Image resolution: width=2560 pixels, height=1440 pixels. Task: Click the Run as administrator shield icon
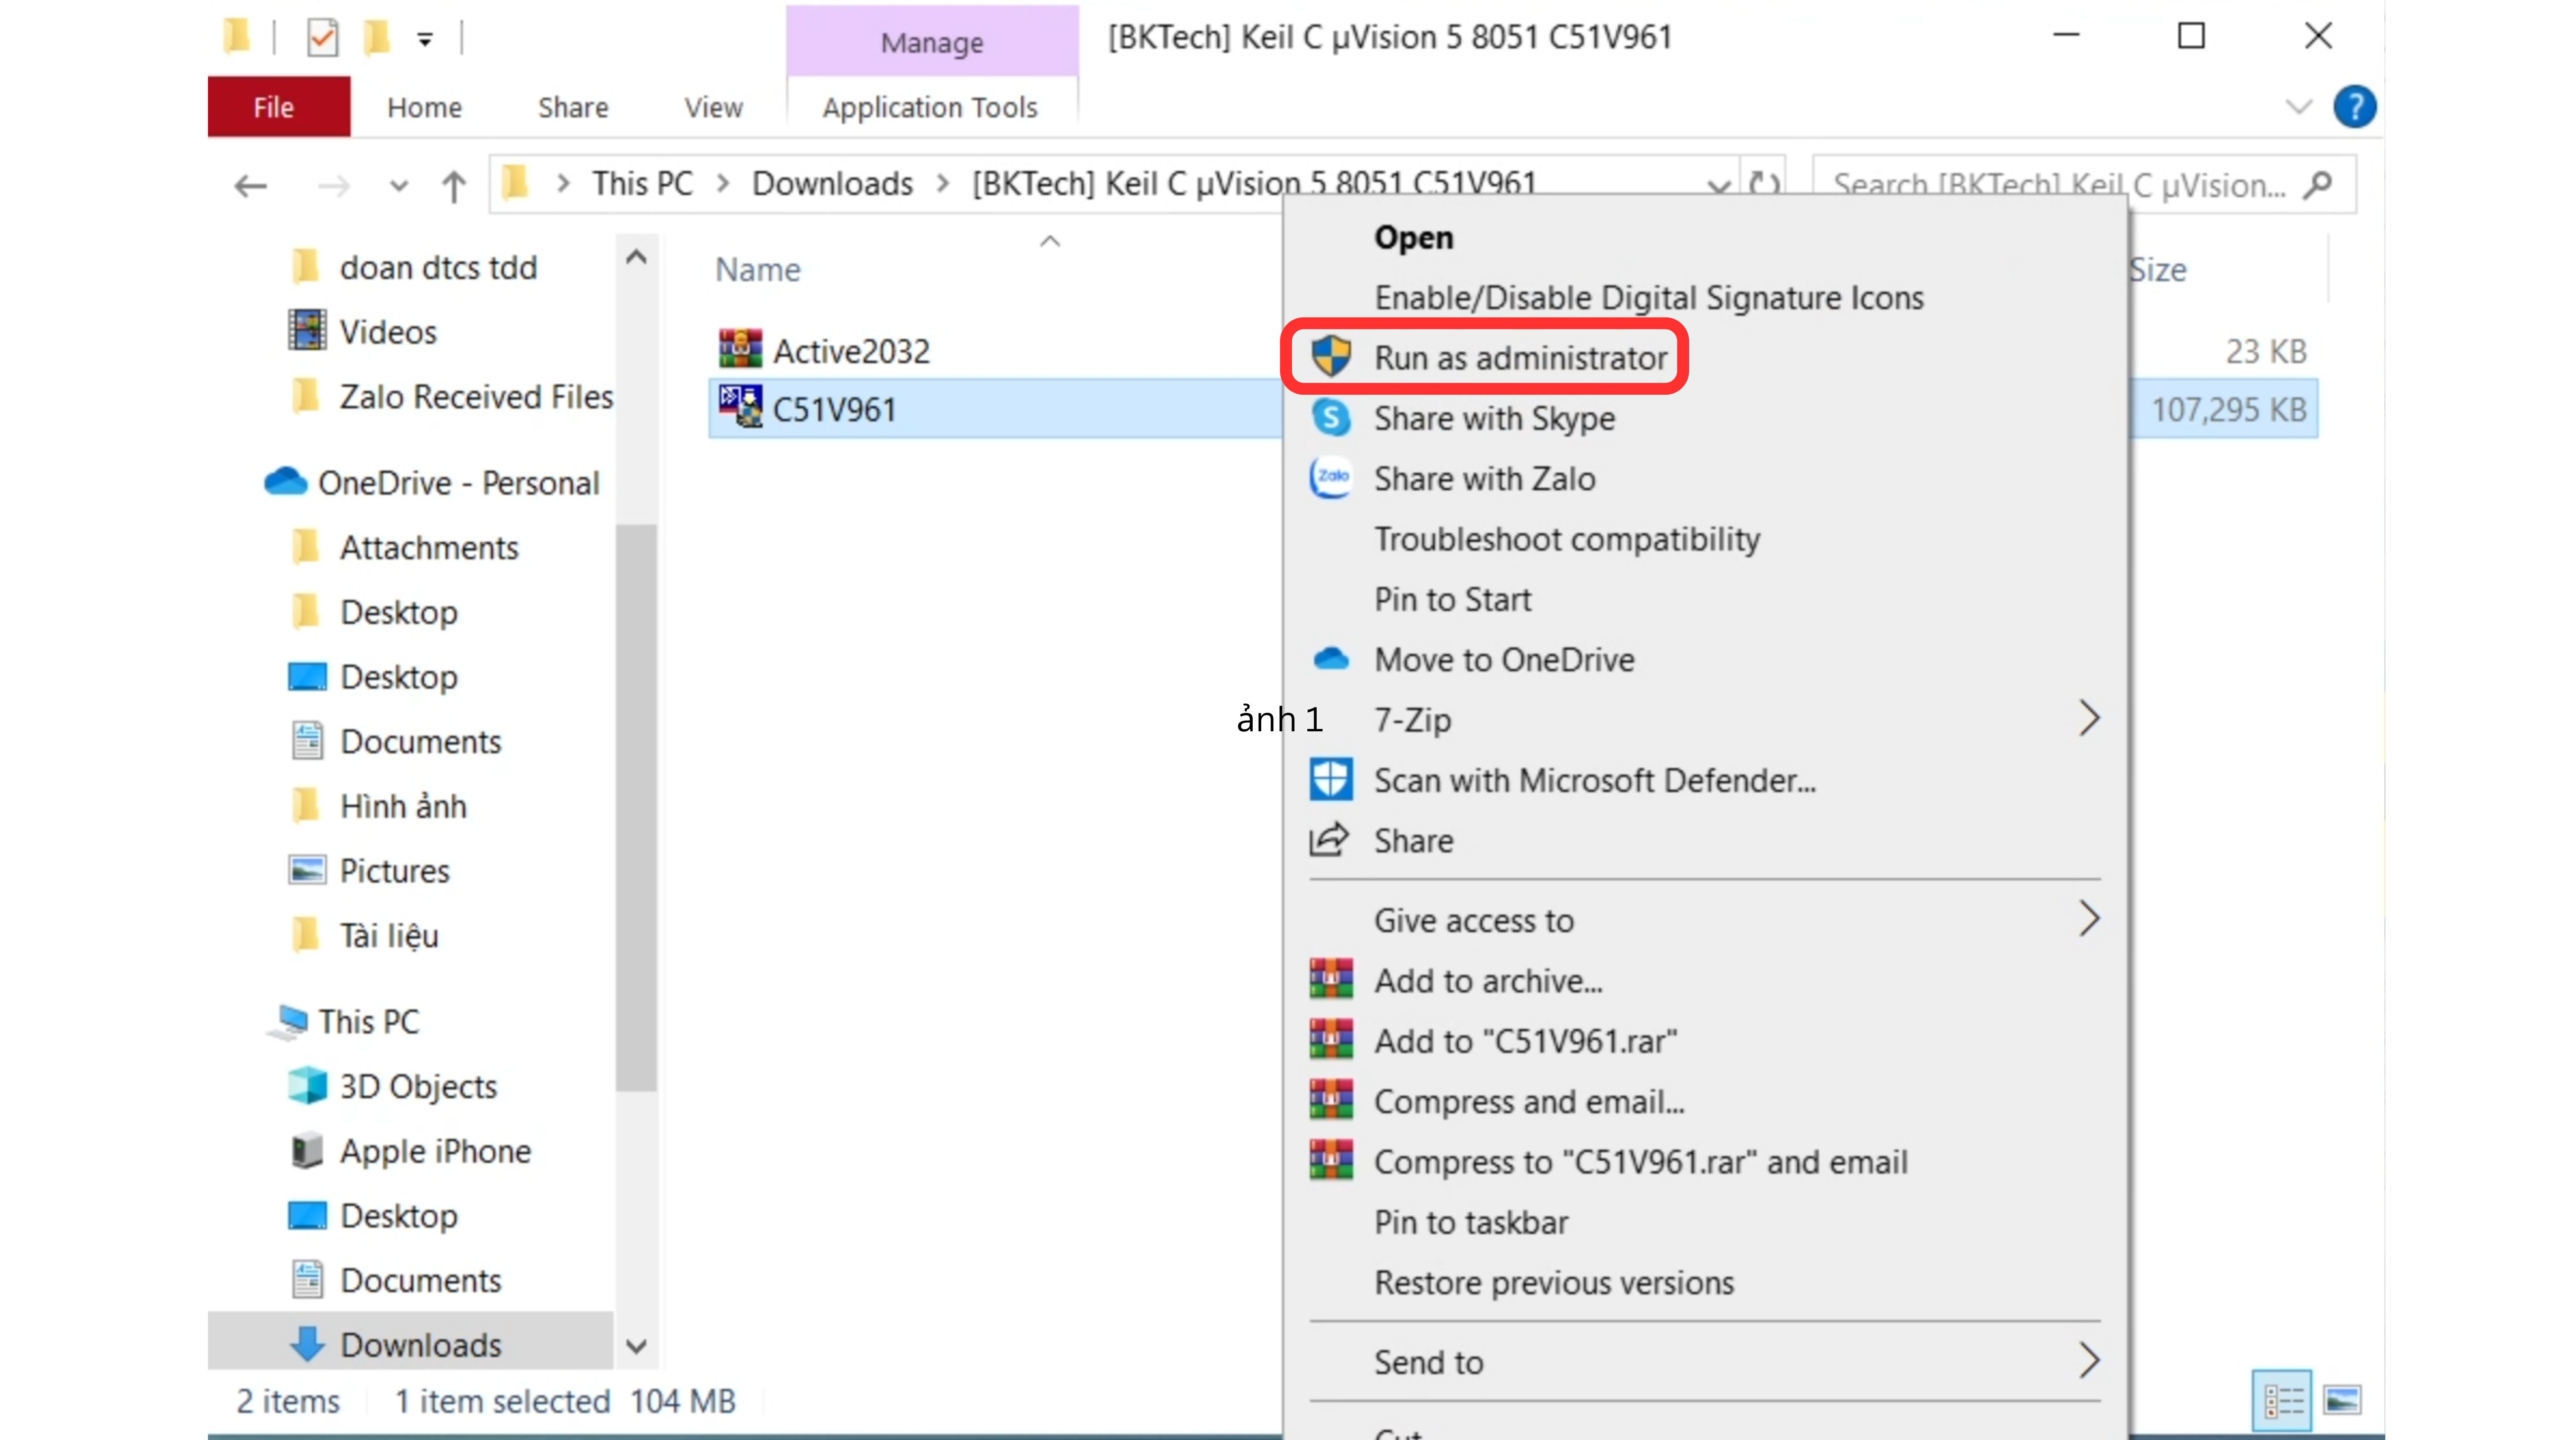click(x=1331, y=357)
